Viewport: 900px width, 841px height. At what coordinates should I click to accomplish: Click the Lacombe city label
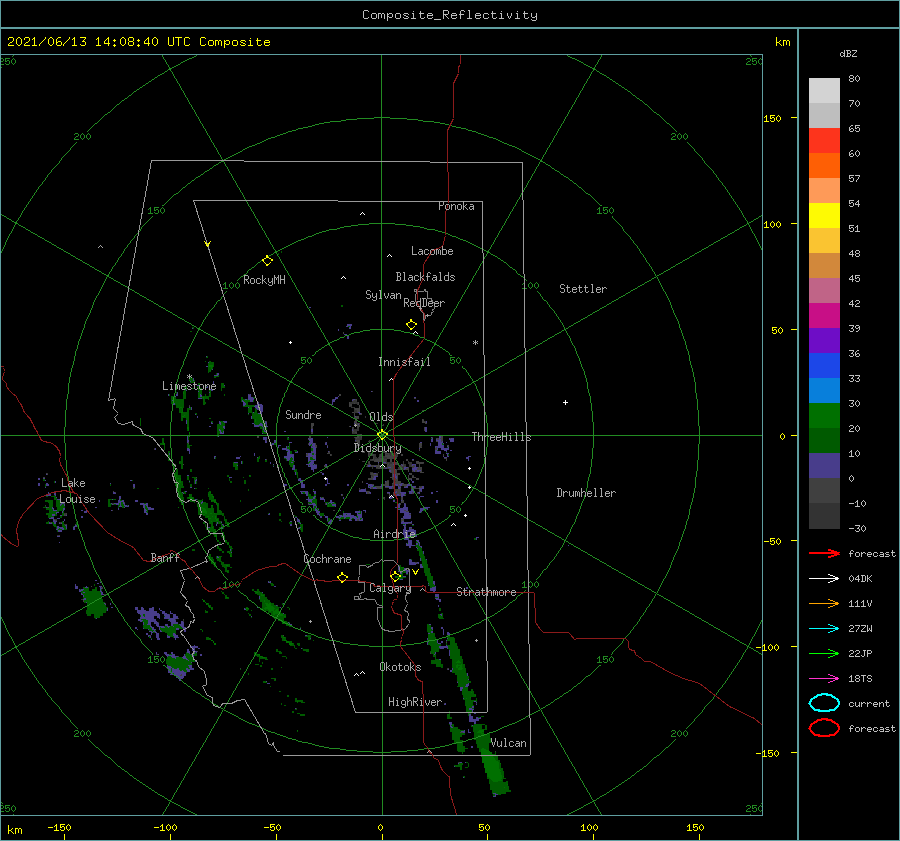[432, 251]
